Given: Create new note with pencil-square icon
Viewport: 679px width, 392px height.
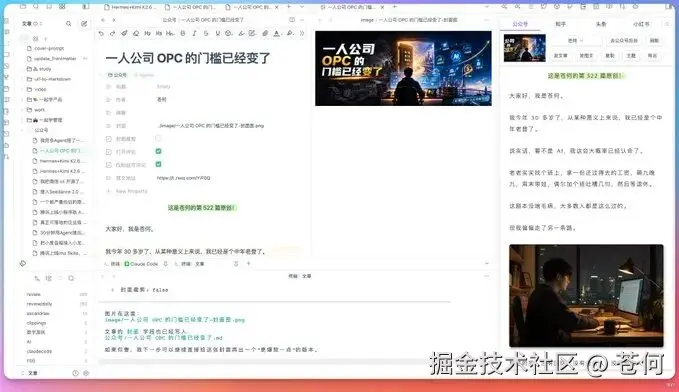Looking at the screenshot, I should (84, 24).
